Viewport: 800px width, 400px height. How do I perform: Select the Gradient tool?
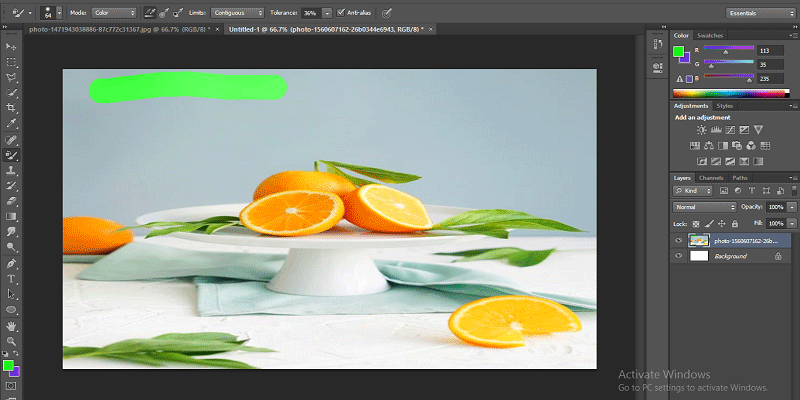pyautogui.click(x=11, y=217)
